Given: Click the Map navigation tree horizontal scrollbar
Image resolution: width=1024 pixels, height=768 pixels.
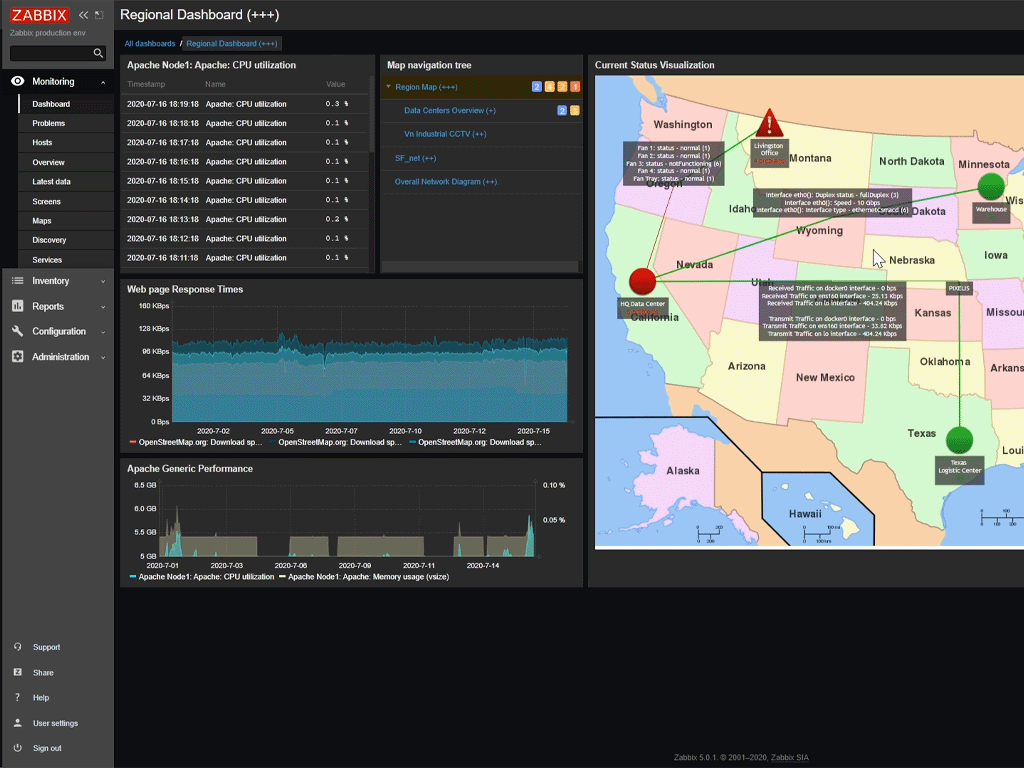Looking at the screenshot, I should pyautogui.click(x=480, y=266).
